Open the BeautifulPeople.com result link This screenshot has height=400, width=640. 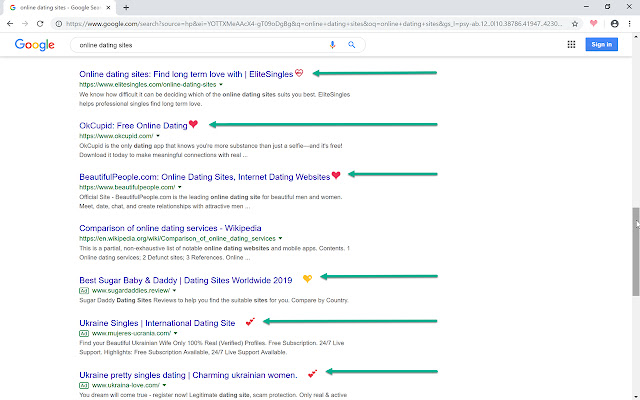[x=204, y=177]
